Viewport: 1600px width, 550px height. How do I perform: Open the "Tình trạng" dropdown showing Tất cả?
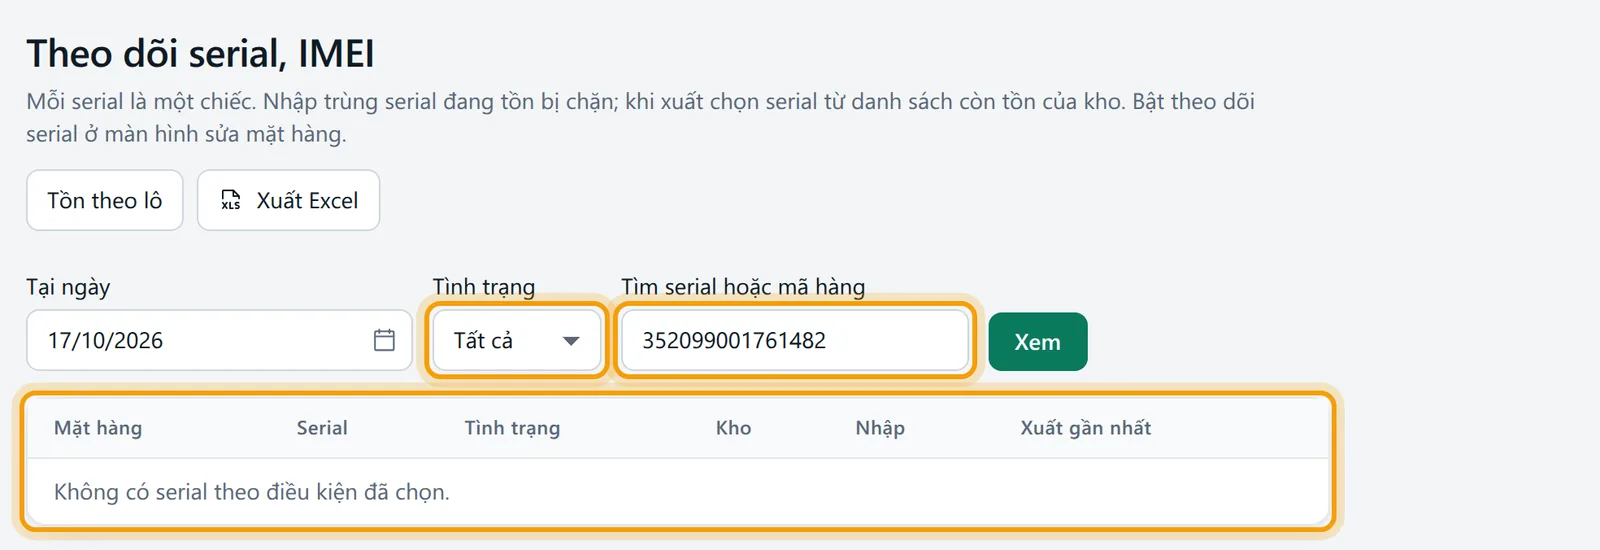tap(516, 340)
